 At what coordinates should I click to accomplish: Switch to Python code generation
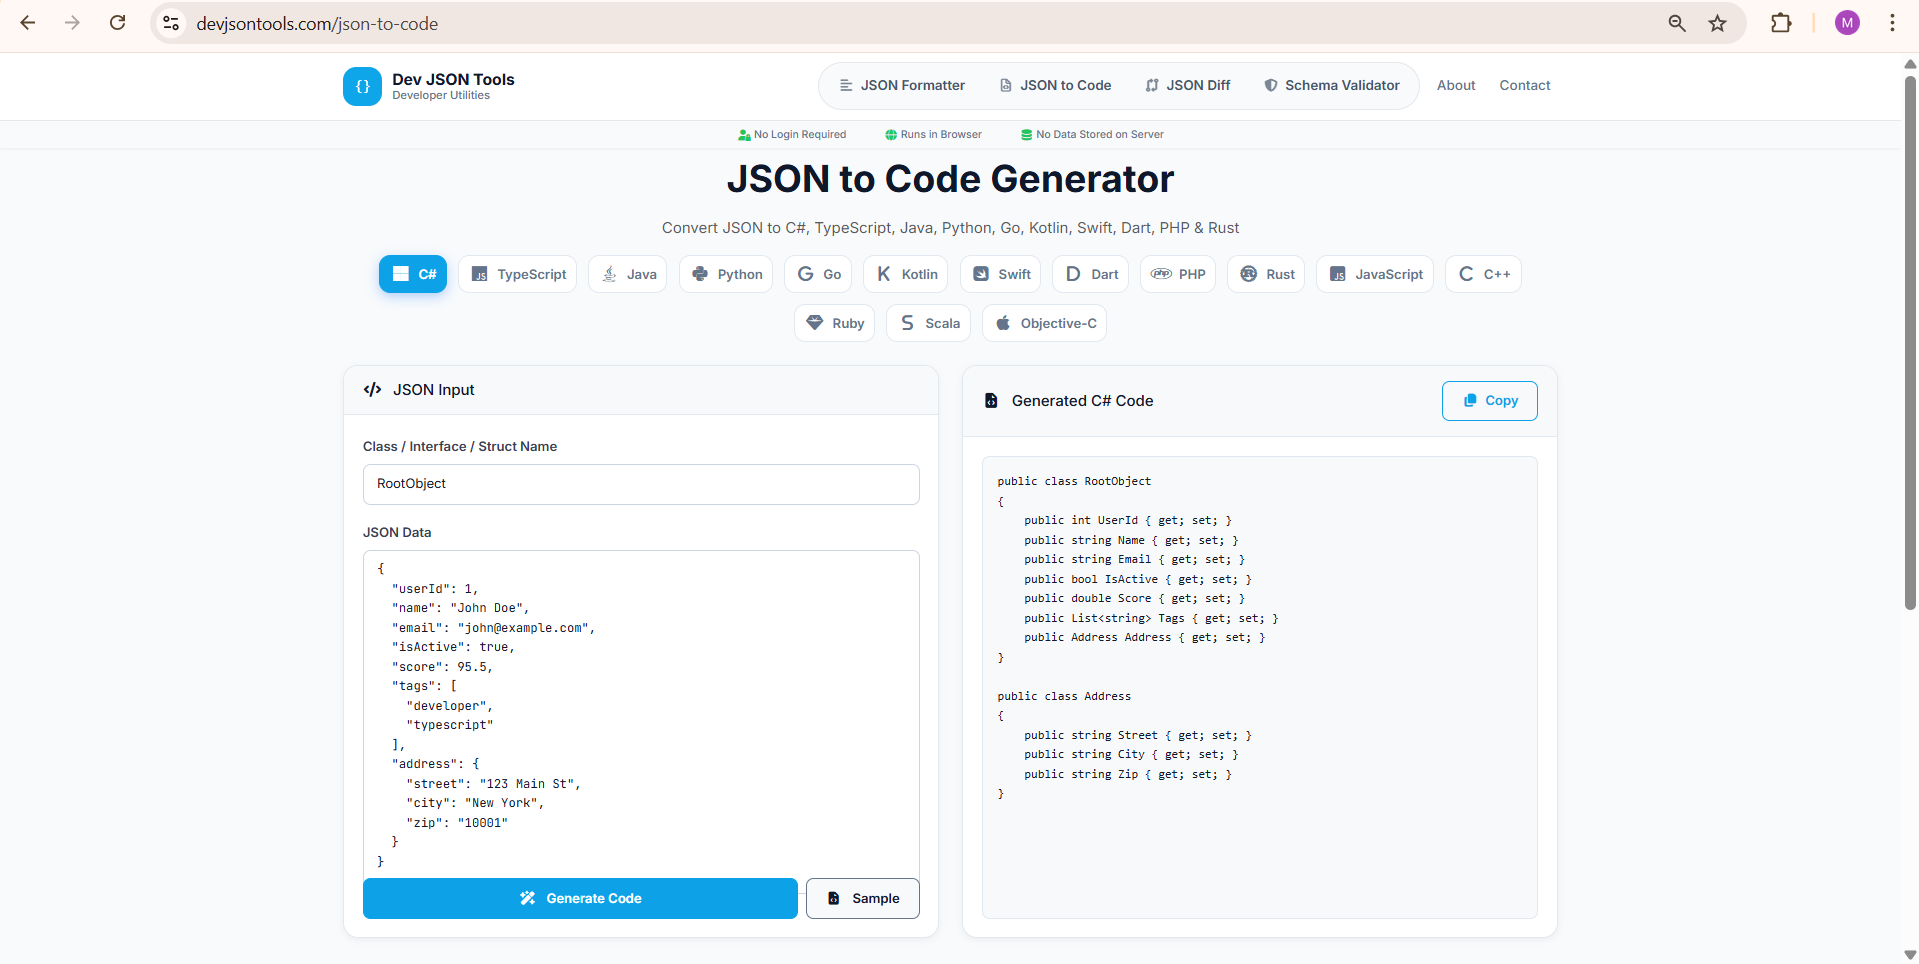(x=726, y=274)
